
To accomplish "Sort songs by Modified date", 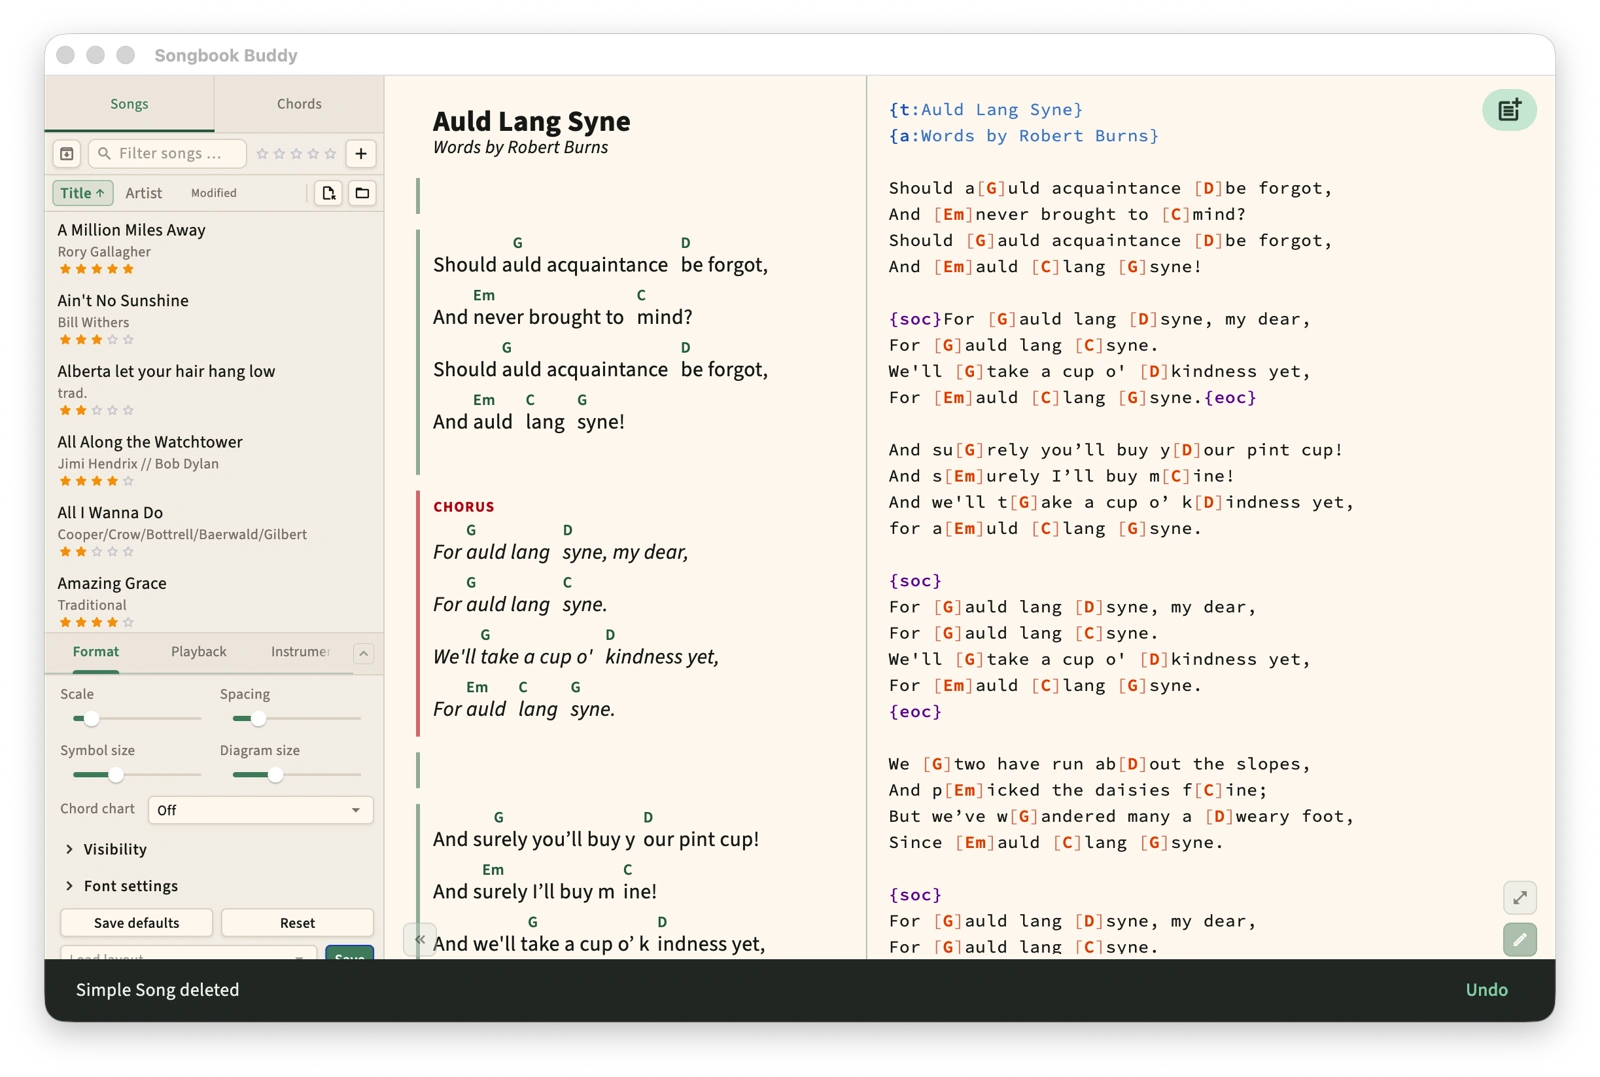I will pyautogui.click(x=214, y=193).
